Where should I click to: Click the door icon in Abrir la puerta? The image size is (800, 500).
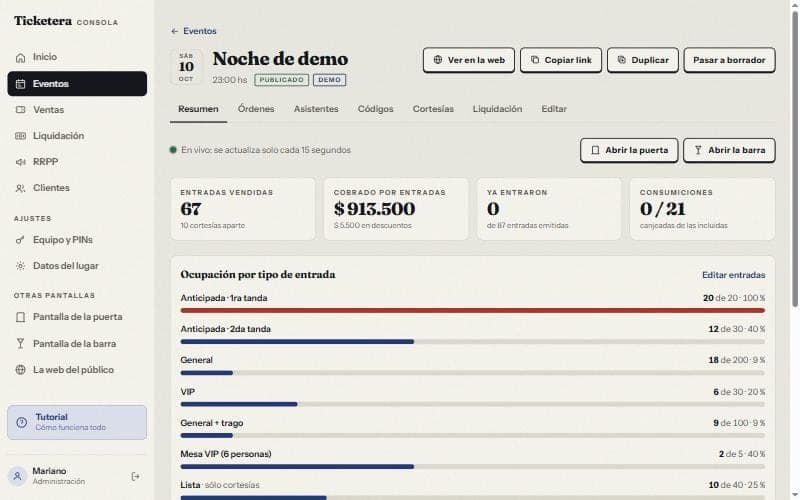(595, 150)
